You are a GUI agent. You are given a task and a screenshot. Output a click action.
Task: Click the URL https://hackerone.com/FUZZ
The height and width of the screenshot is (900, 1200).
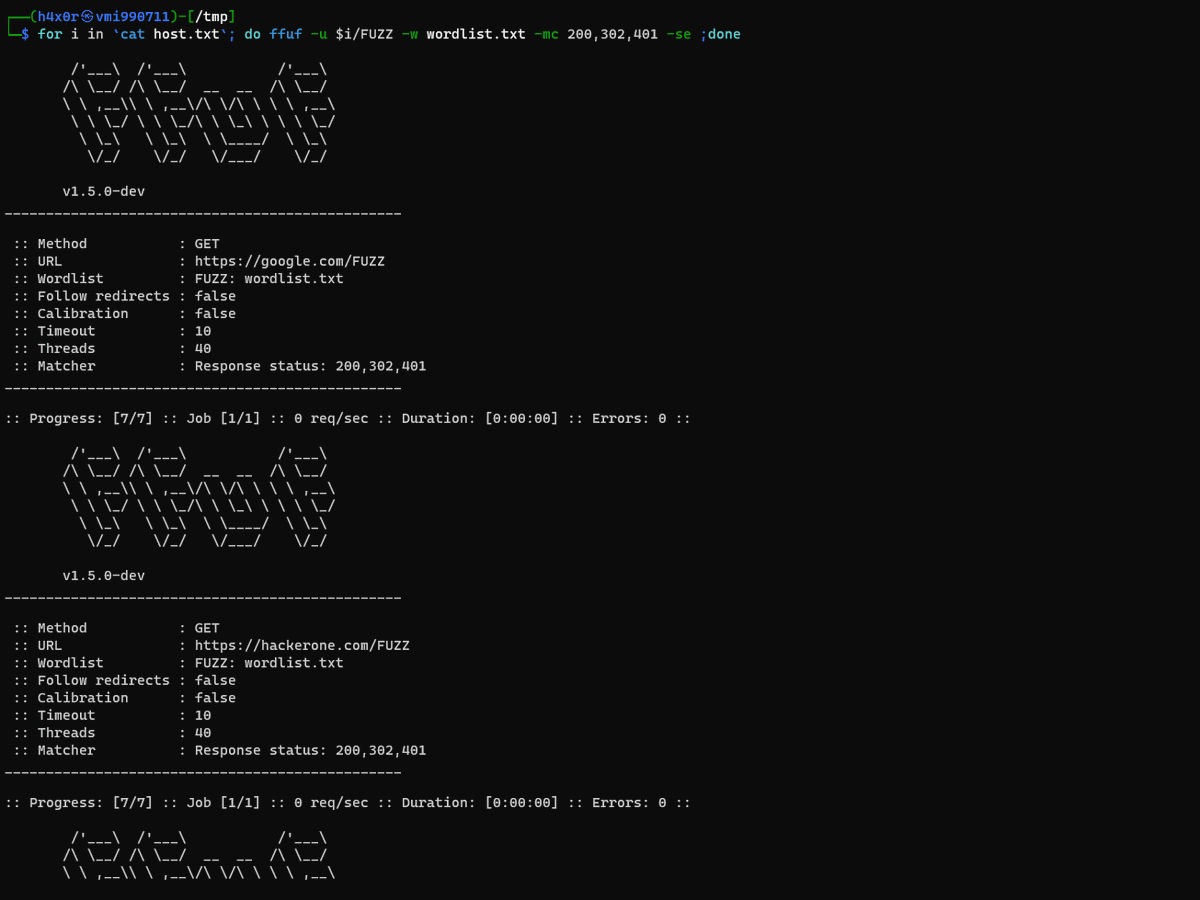point(302,646)
